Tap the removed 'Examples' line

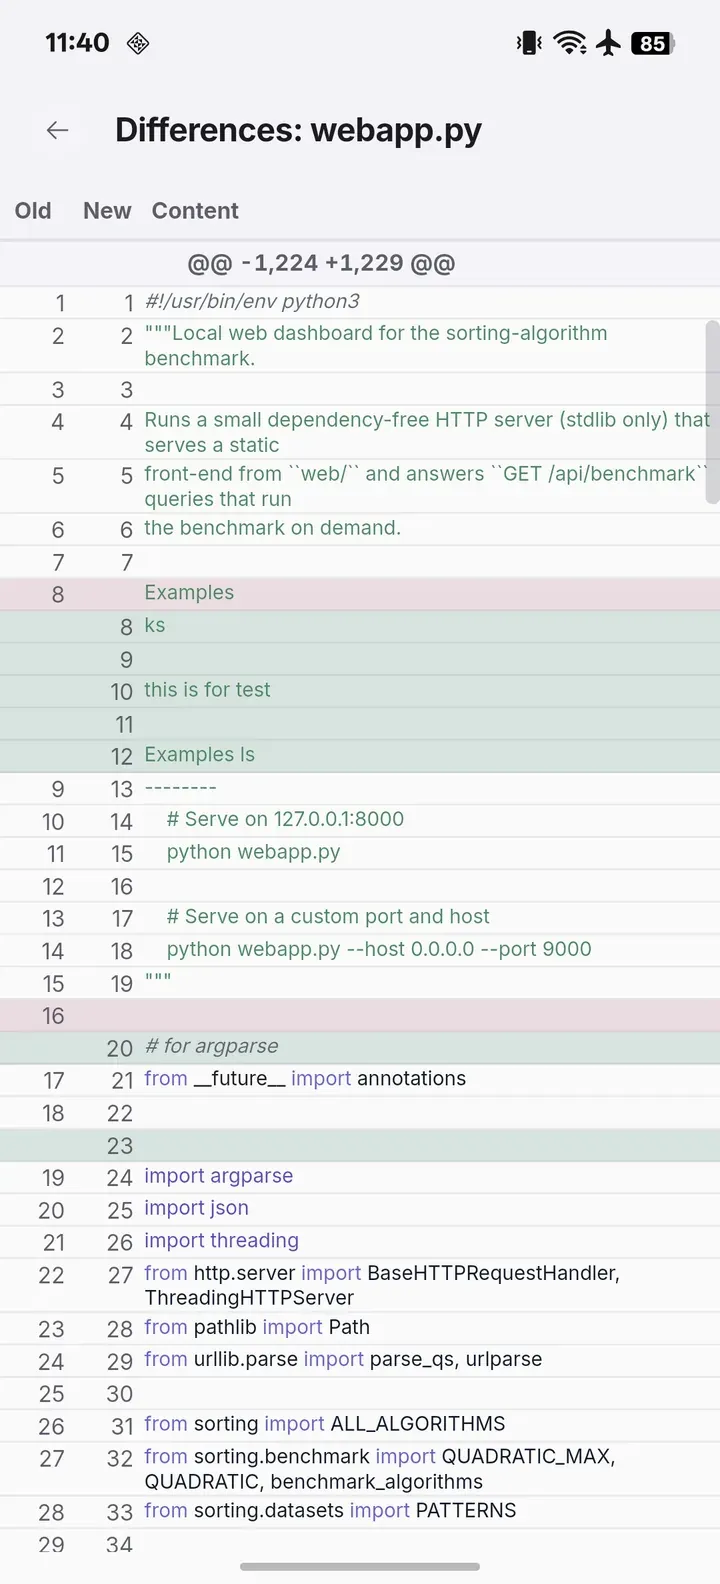360,593
